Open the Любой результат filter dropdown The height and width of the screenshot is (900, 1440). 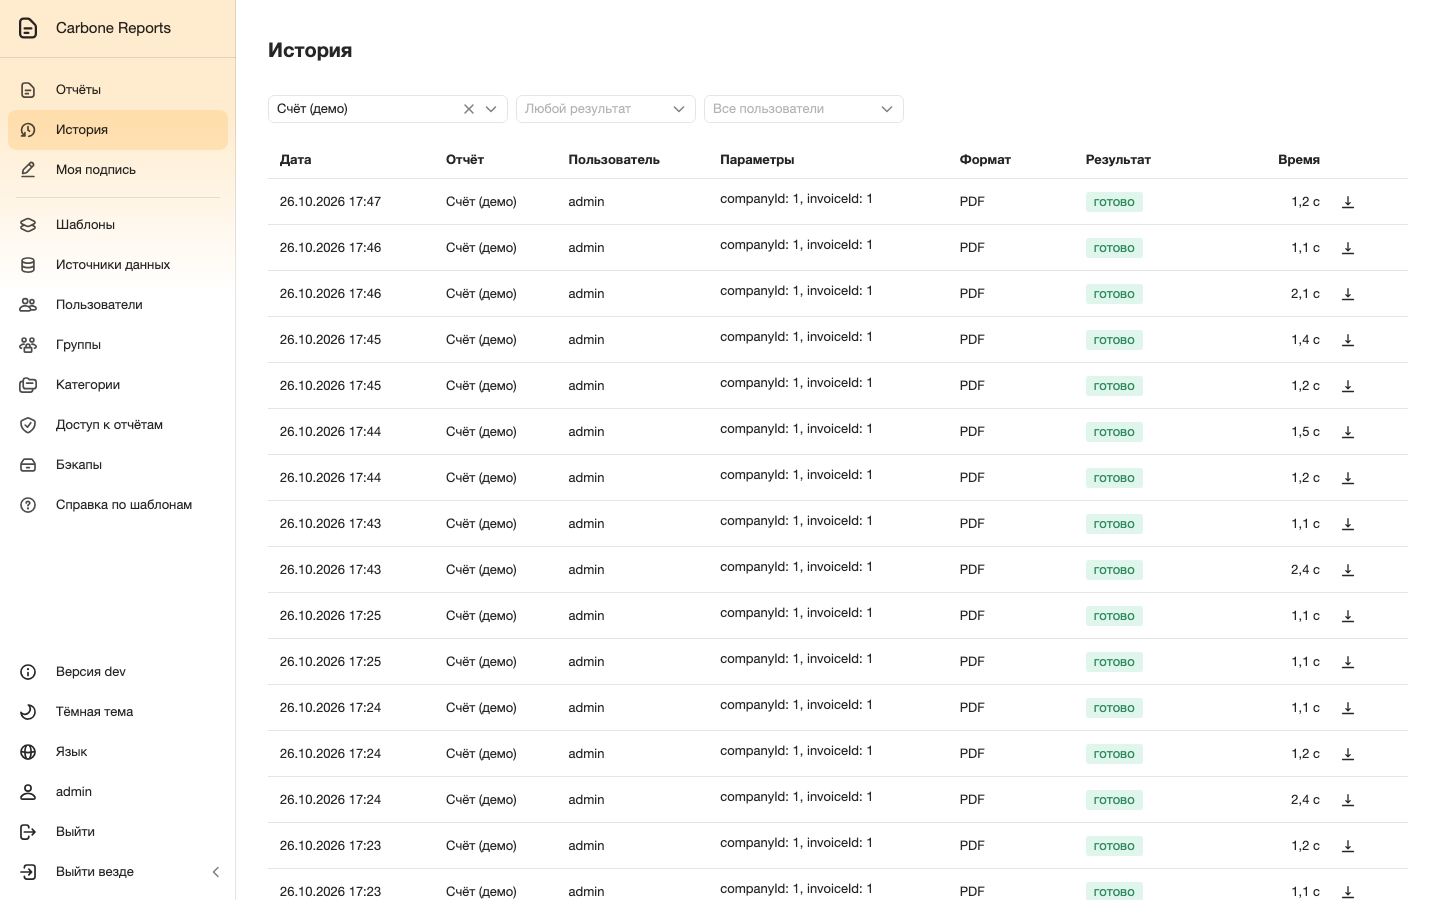pos(606,109)
